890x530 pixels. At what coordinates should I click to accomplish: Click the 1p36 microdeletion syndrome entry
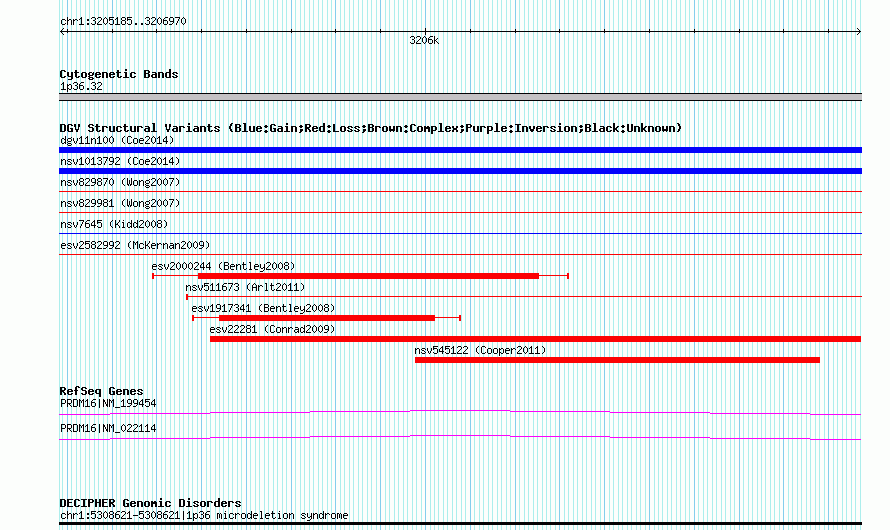point(204,515)
